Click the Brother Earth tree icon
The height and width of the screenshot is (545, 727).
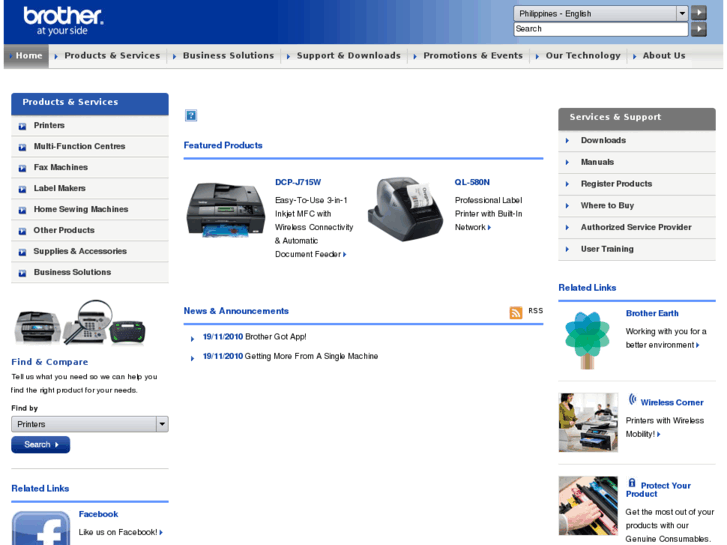[x=587, y=340]
